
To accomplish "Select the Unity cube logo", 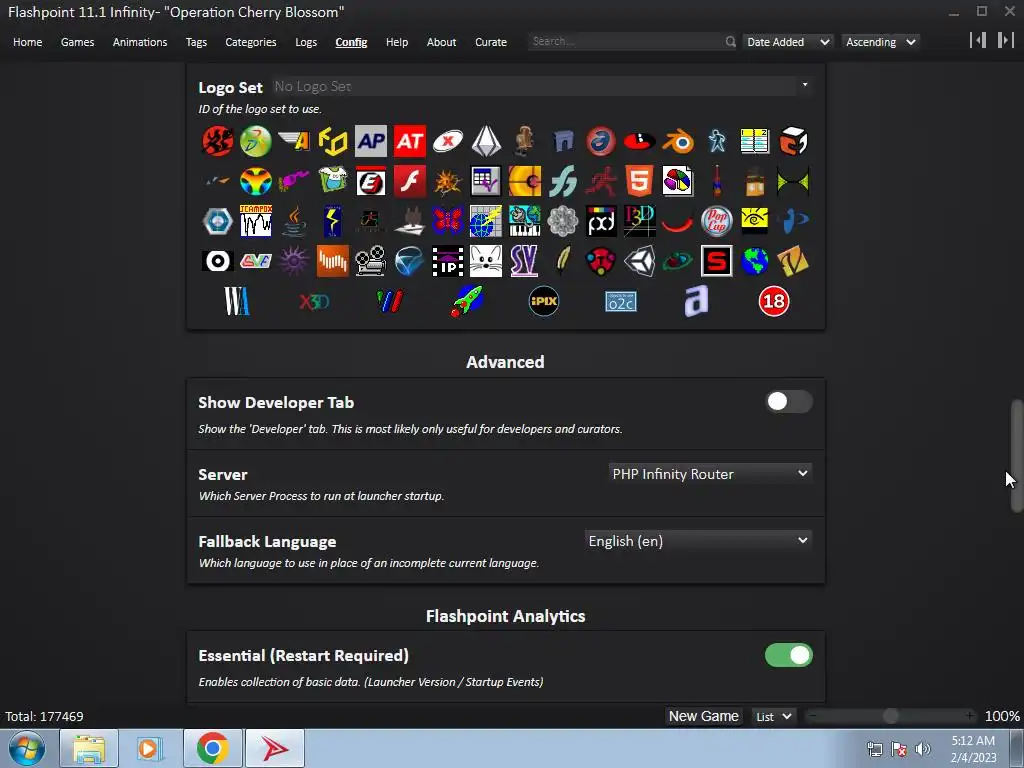I will [x=639, y=261].
